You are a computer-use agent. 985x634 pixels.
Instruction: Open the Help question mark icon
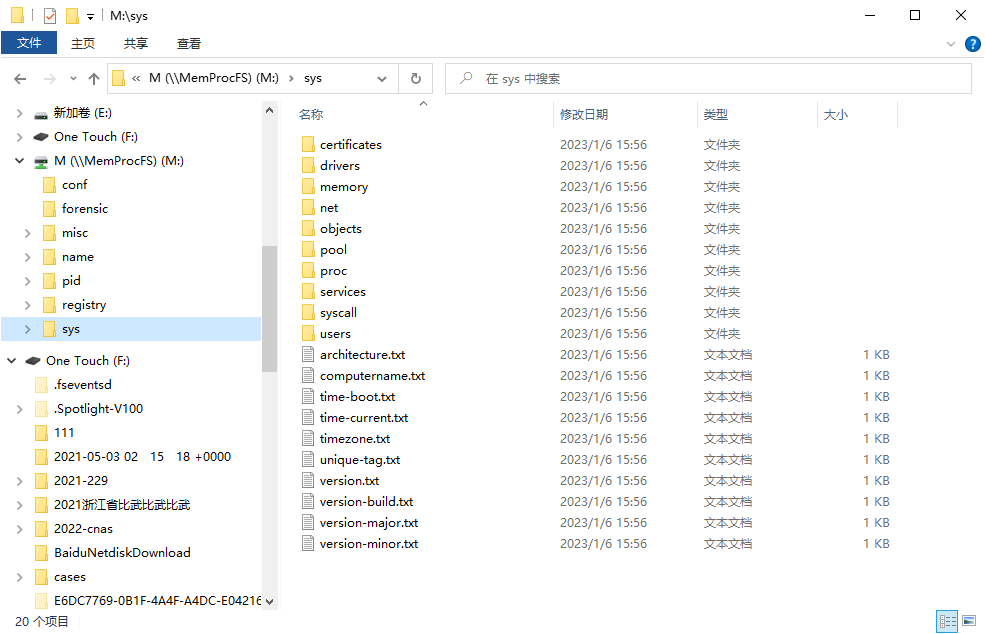tap(972, 44)
